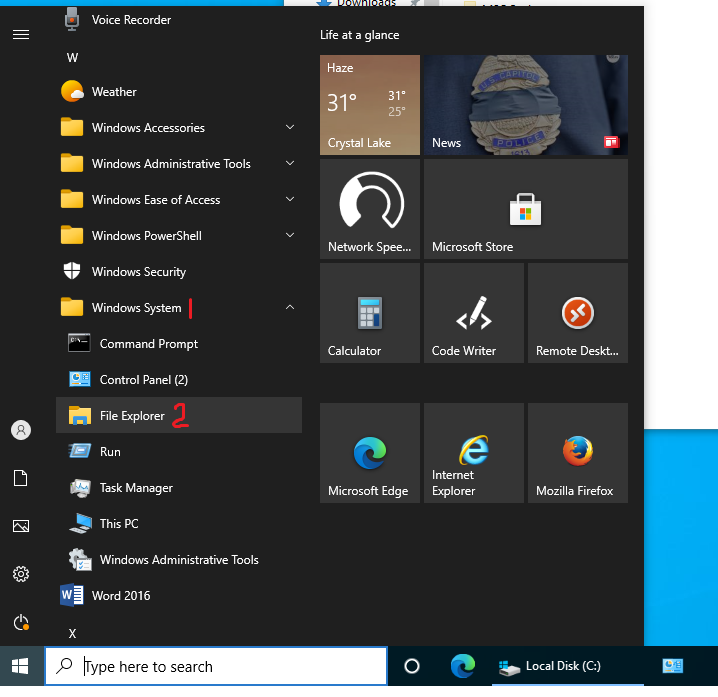
Task: Open the Haze weather tile for Crystal Lake
Action: click(x=370, y=105)
